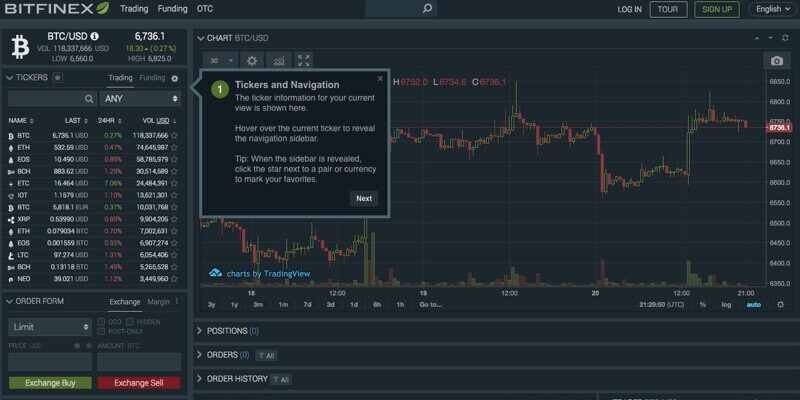Expand the ORDERS panel

(199, 355)
